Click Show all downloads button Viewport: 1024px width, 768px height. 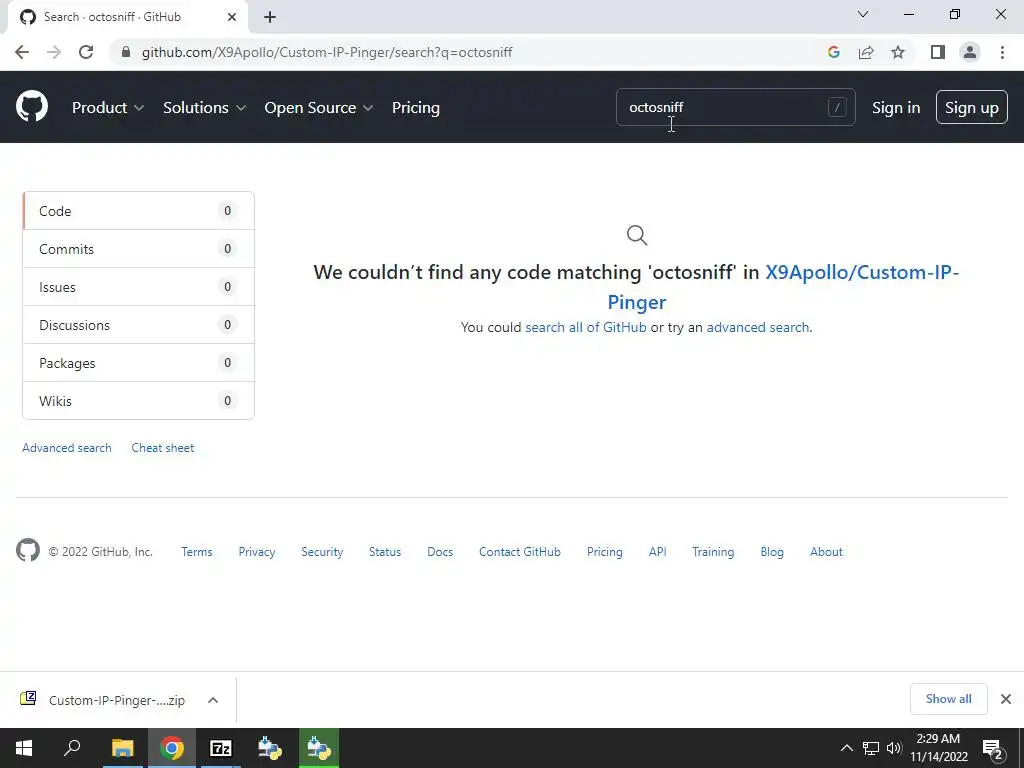(948, 699)
